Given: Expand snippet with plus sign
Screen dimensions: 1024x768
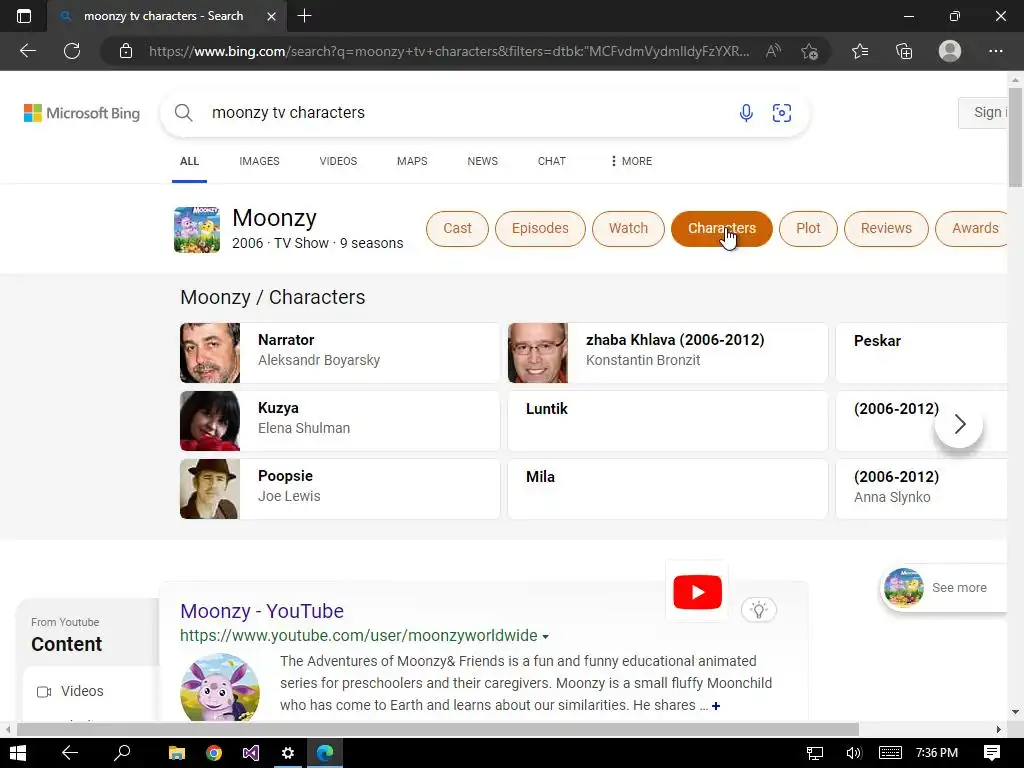Looking at the screenshot, I should [x=716, y=706].
